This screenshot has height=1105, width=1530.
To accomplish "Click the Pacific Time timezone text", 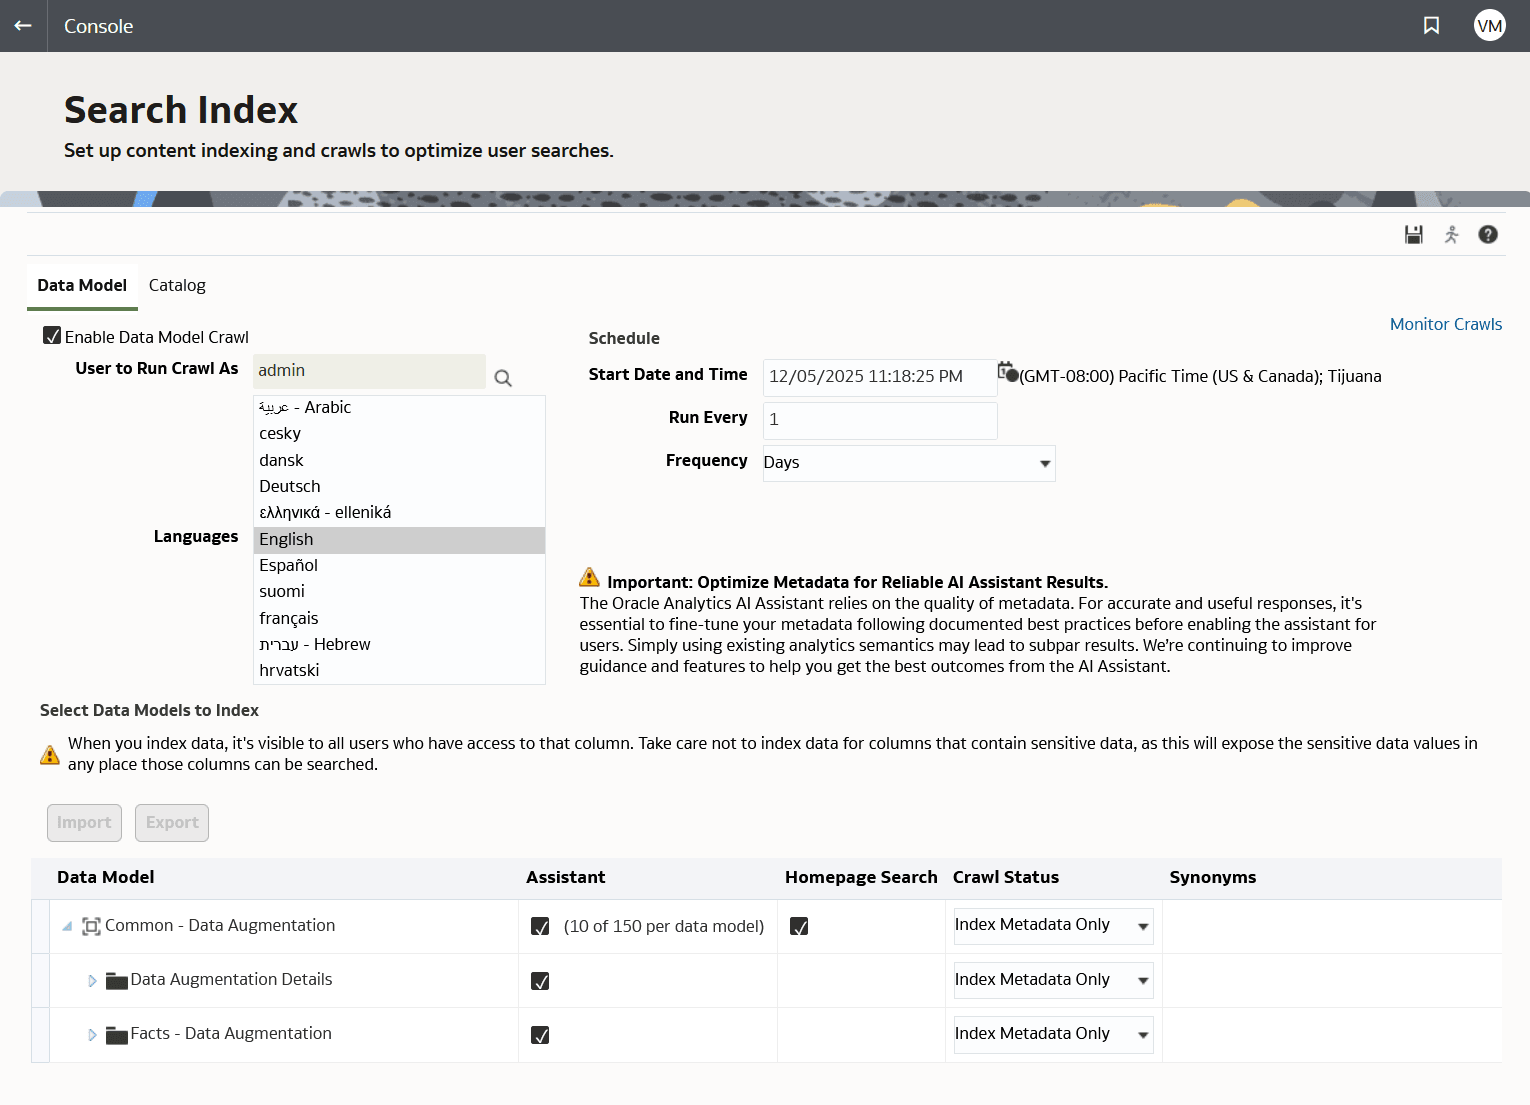I will (1200, 377).
